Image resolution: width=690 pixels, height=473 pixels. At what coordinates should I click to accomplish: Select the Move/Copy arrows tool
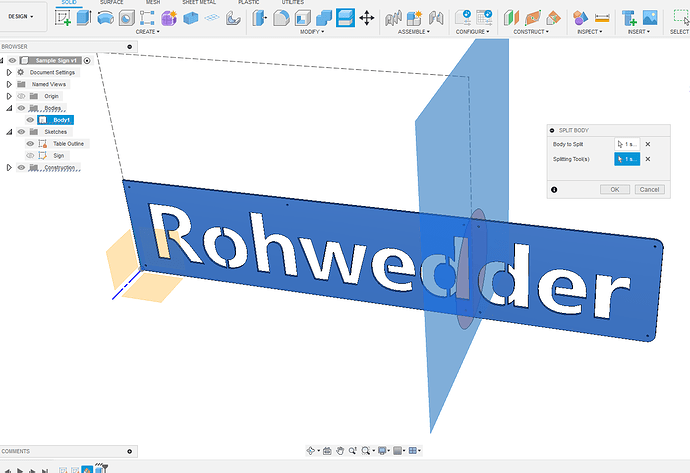tap(367, 18)
